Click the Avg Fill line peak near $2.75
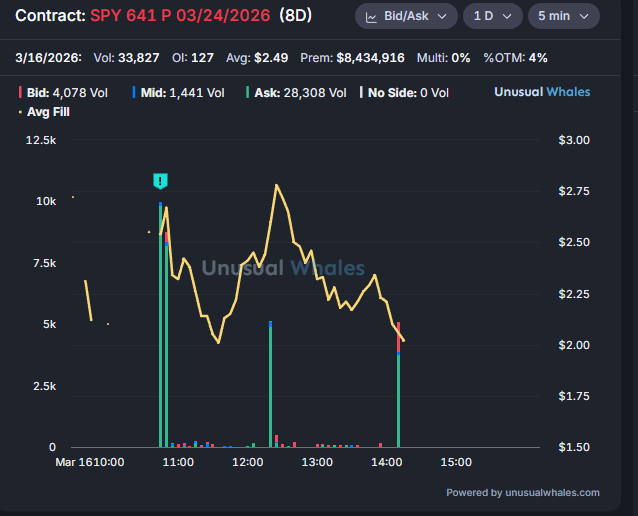Image resolution: width=638 pixels, height=516 pixels. click(x=277, y=185)
